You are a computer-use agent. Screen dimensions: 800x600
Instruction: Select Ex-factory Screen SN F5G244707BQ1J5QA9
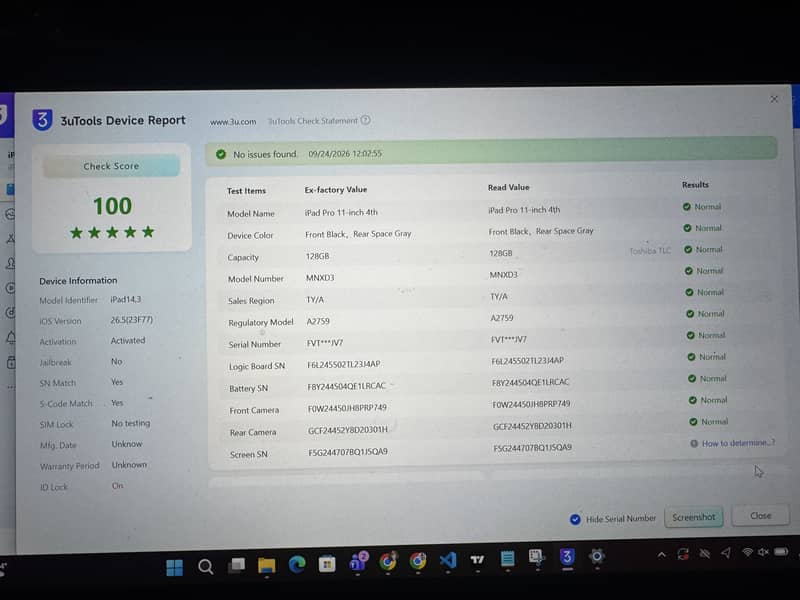click(x=348, y=452)
